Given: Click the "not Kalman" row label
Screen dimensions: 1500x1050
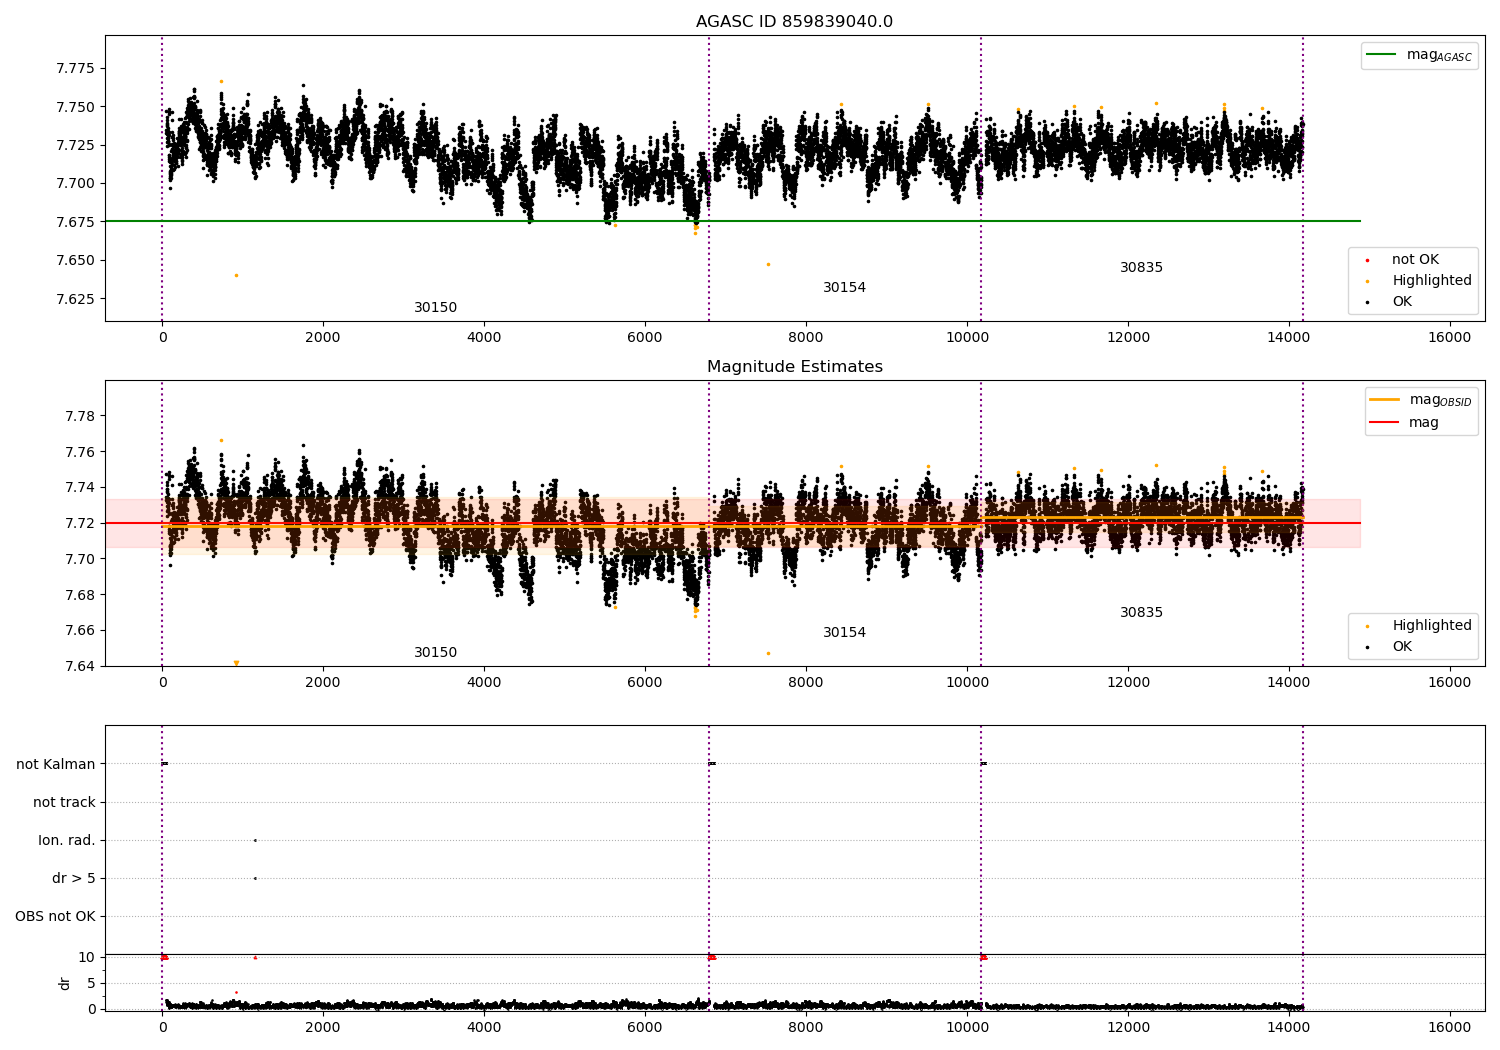Looking at the screenshot, I should pyautogui.click(x=56, y=764).
